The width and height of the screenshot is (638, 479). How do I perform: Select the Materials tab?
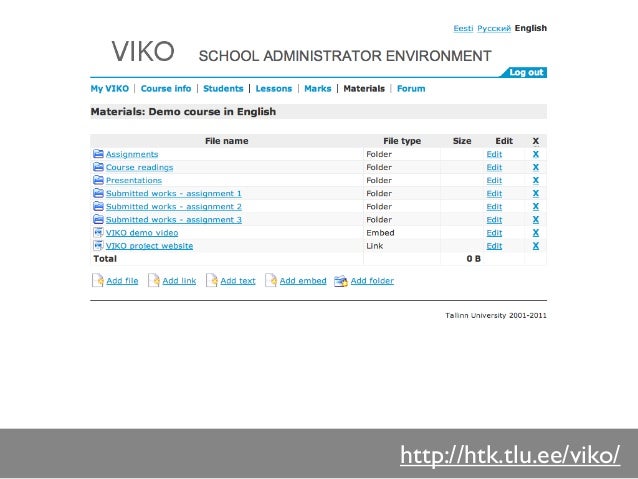(x=364, y=88)
